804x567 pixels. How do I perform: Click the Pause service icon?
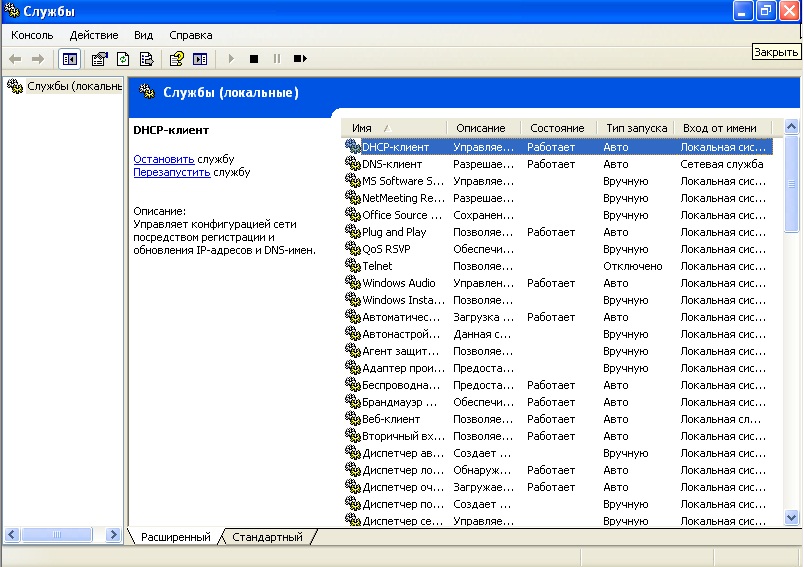point(277,59)
